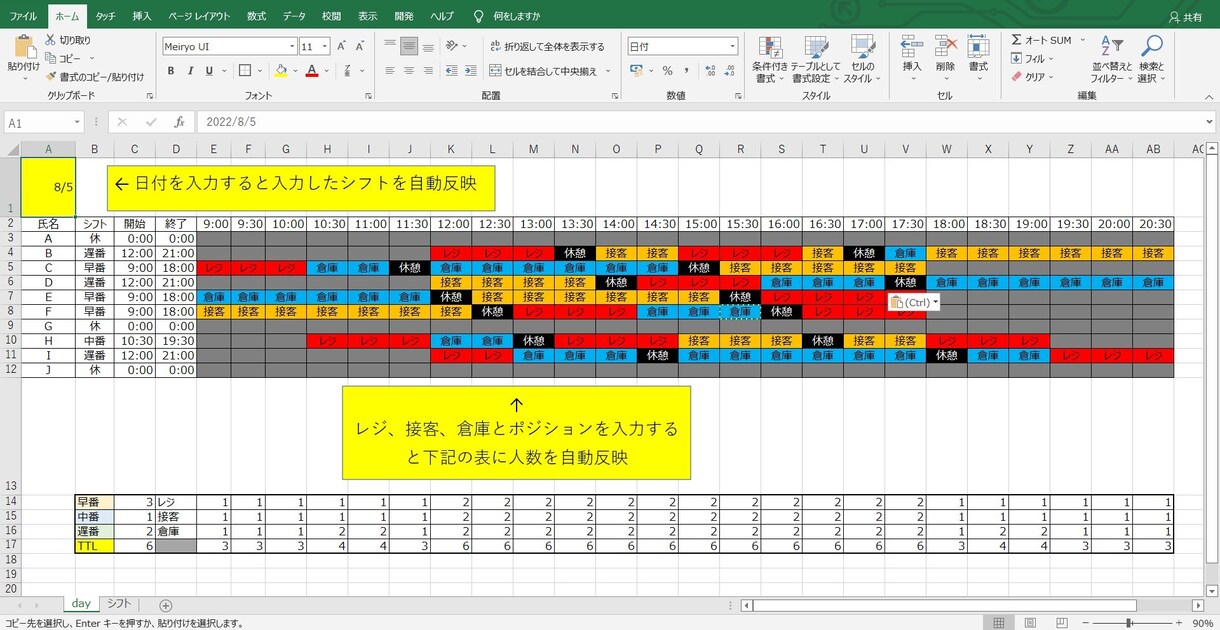Click the increase decimal places icon
1220x630 pixels.
[709, 71]
